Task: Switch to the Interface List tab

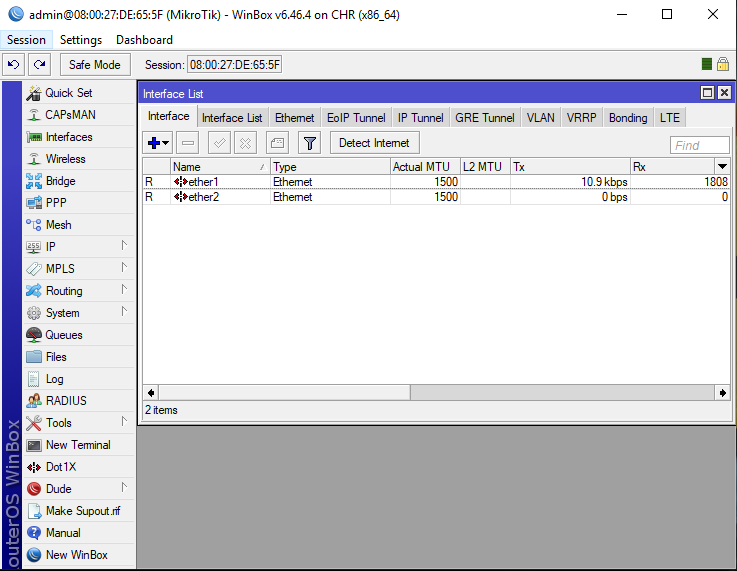Action: [x=232, y=117]
